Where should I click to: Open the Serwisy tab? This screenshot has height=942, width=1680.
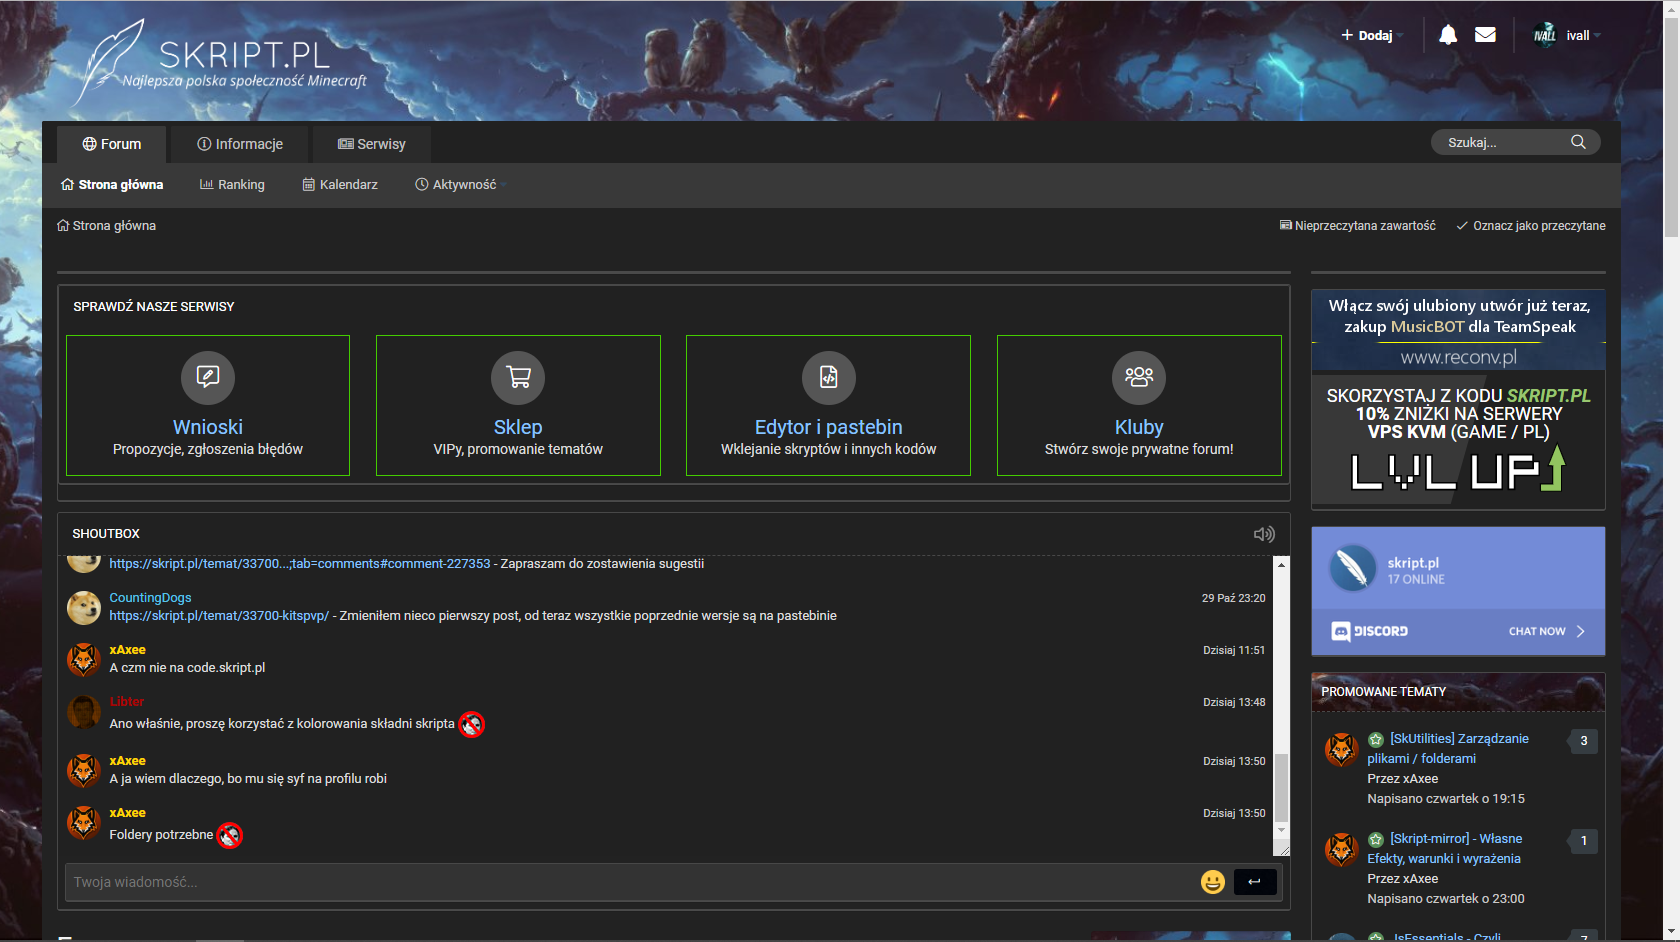tap(372, 144)
